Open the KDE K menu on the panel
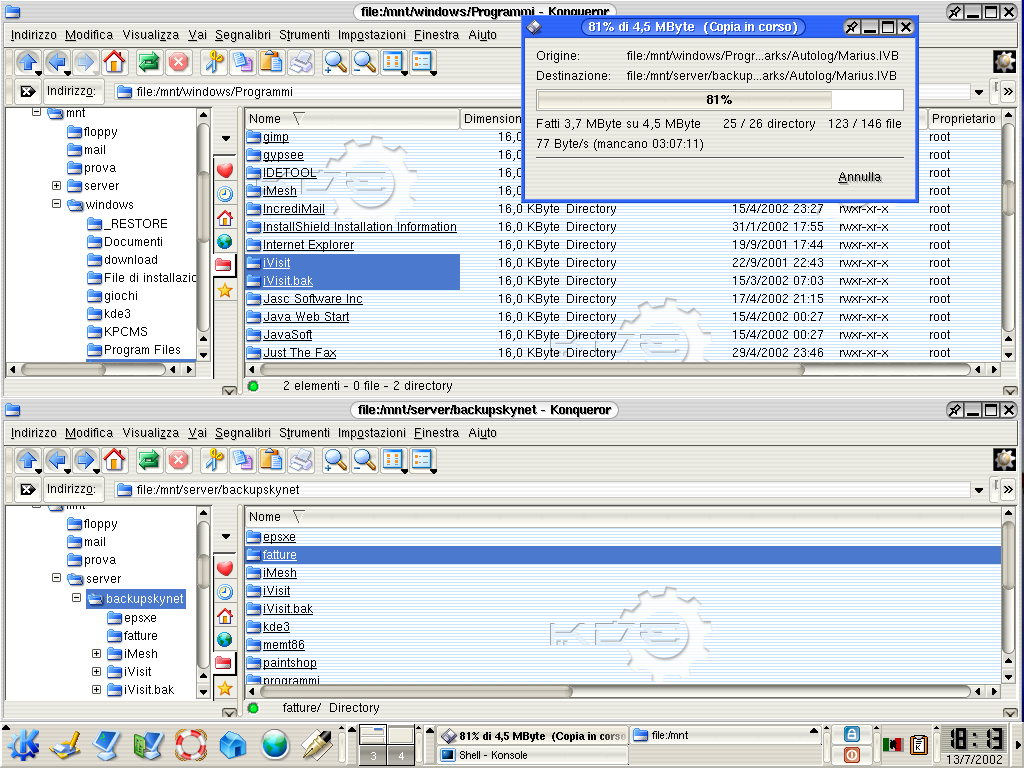1024x768 pixels. pos(24,744)
